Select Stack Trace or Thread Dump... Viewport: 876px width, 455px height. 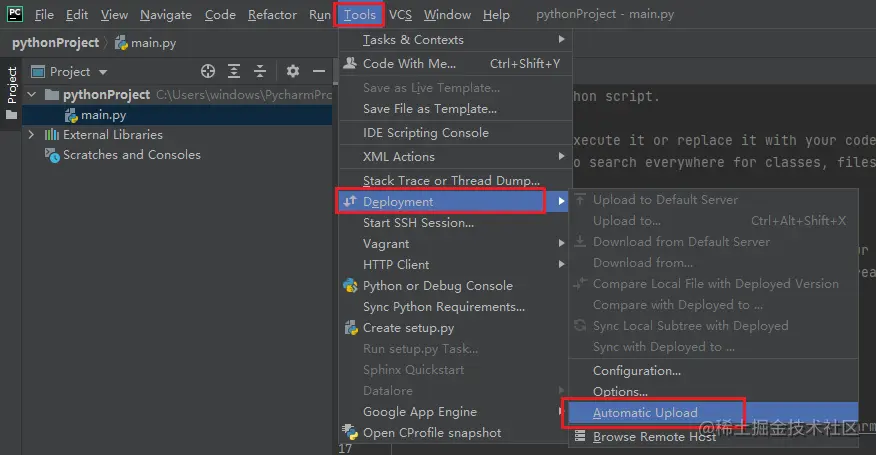click(x=455, y=180)
